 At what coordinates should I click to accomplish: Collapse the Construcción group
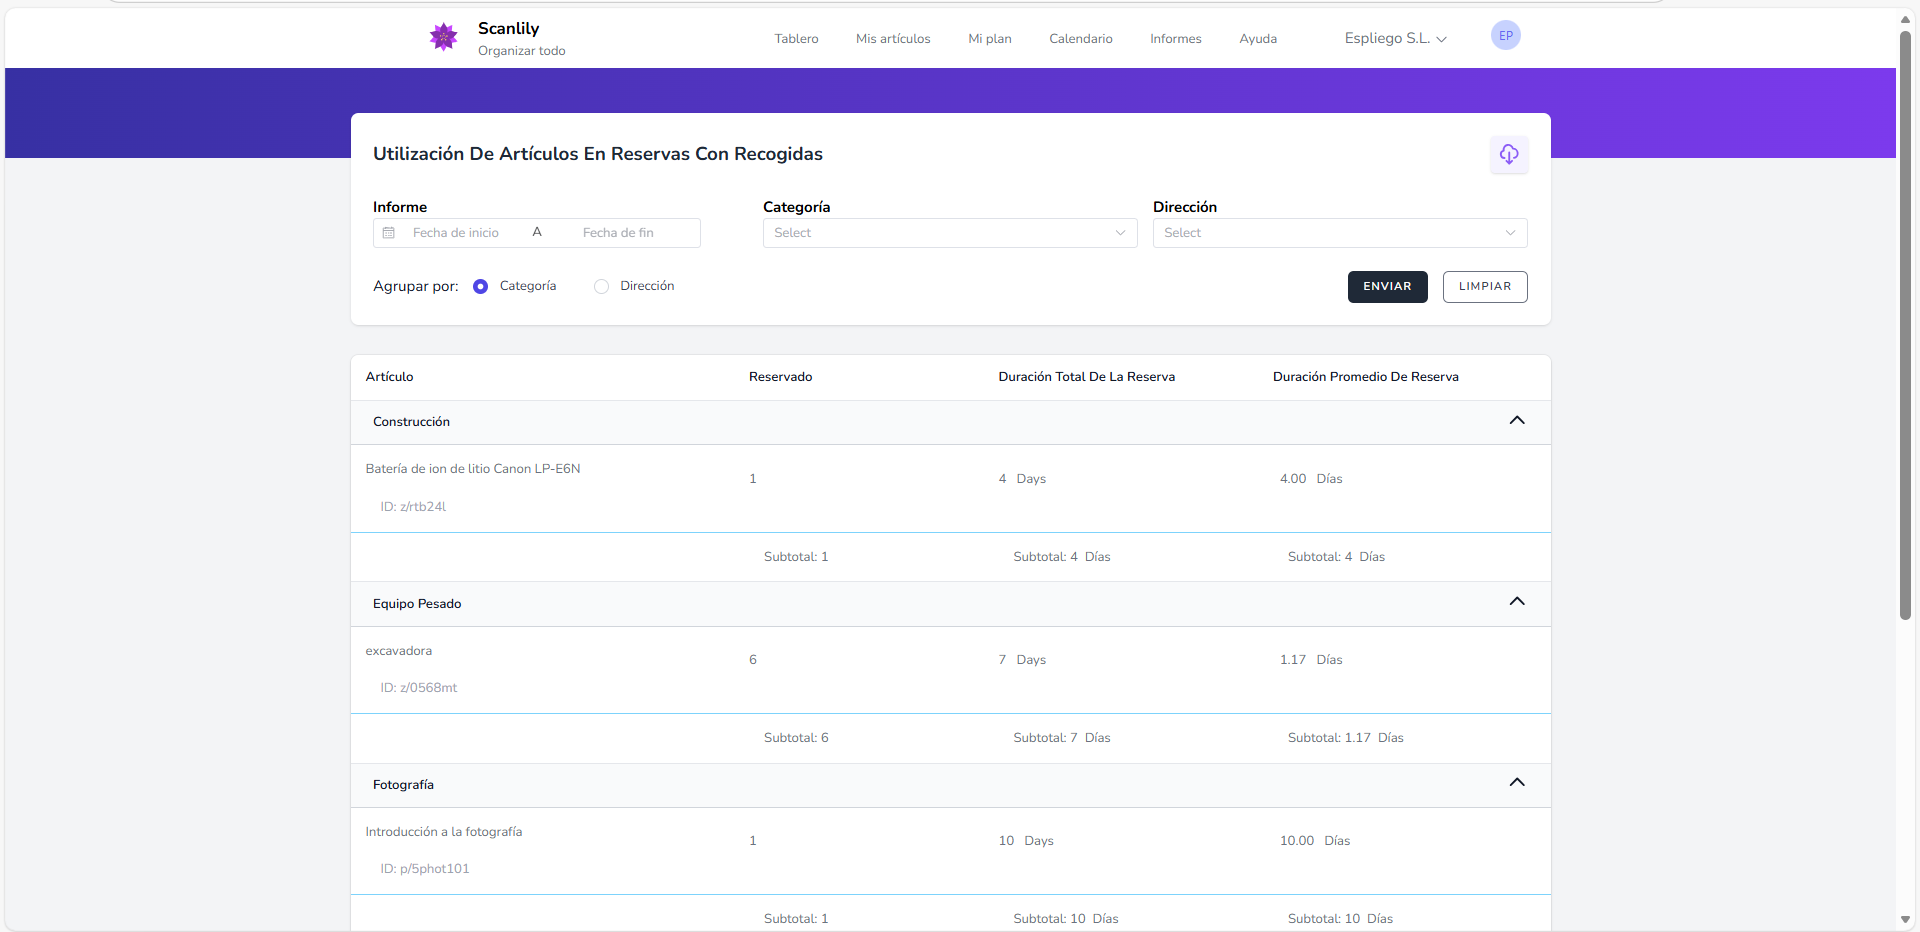click(x=1516, y=421)
